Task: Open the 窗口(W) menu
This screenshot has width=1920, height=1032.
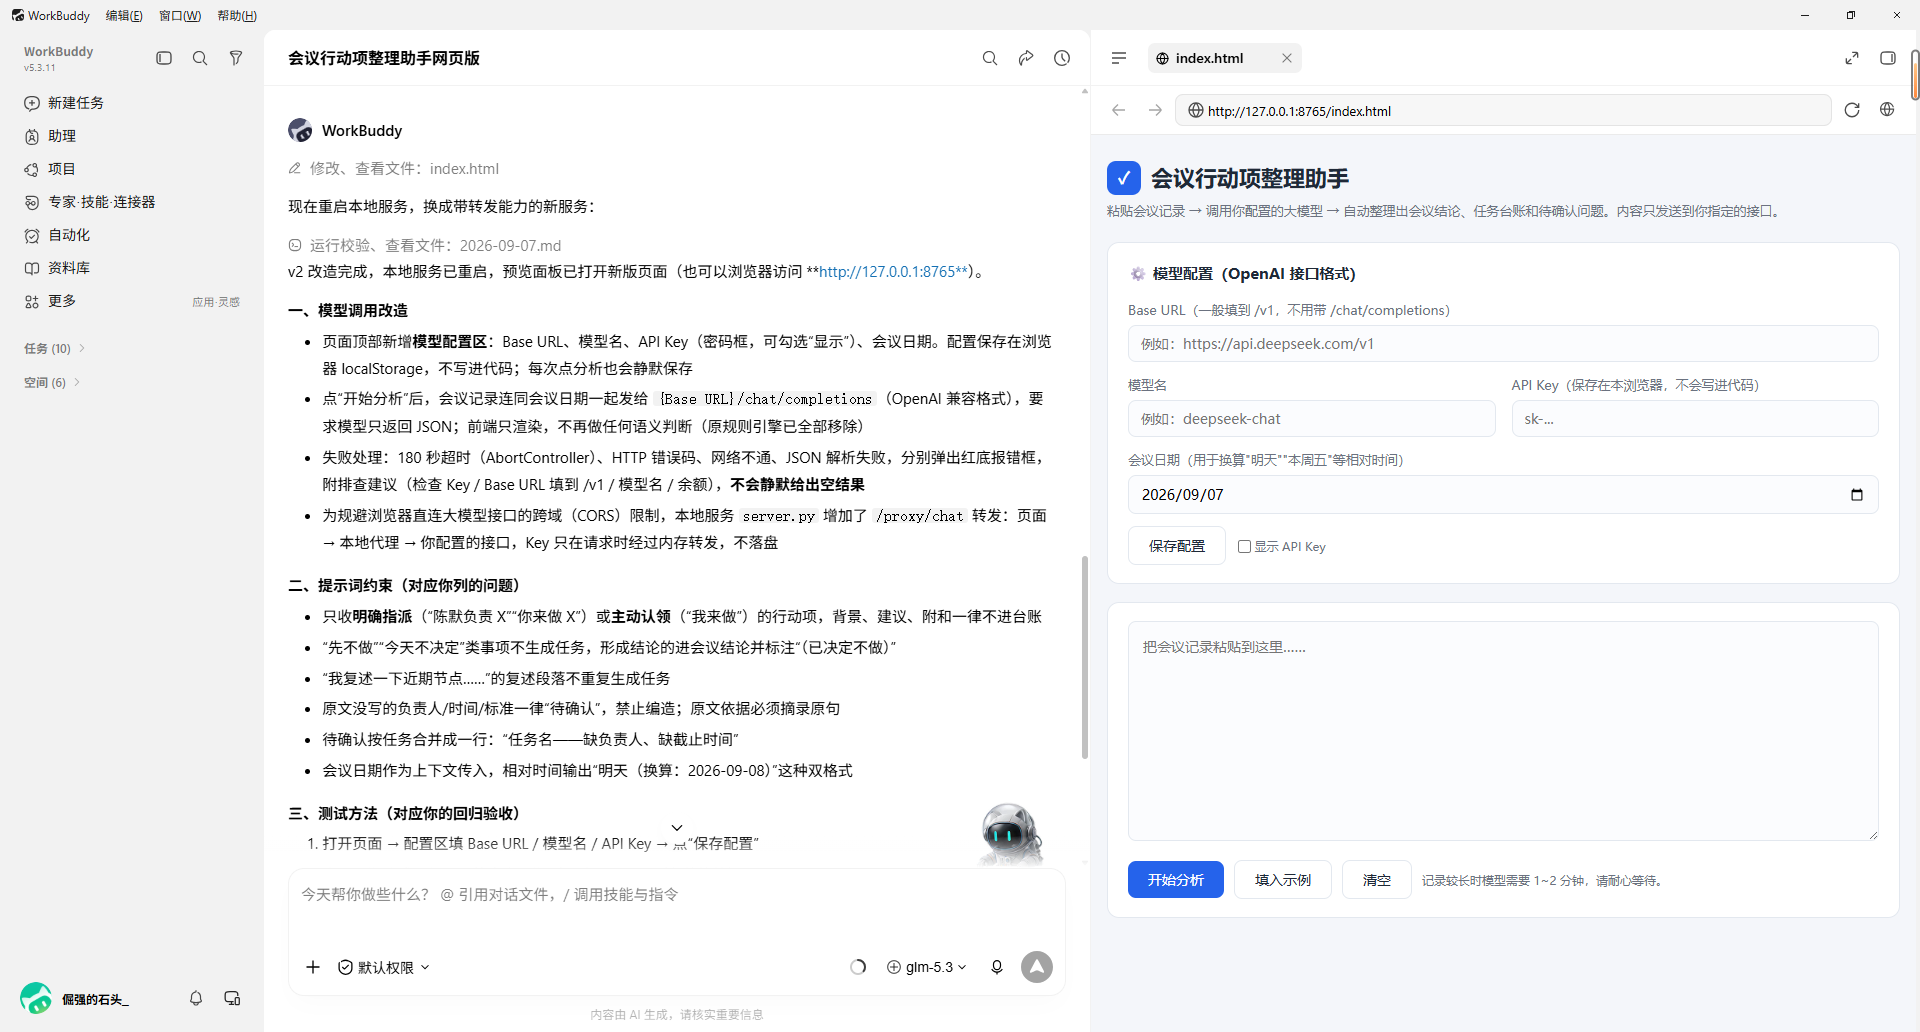Action: pos(180,15)
